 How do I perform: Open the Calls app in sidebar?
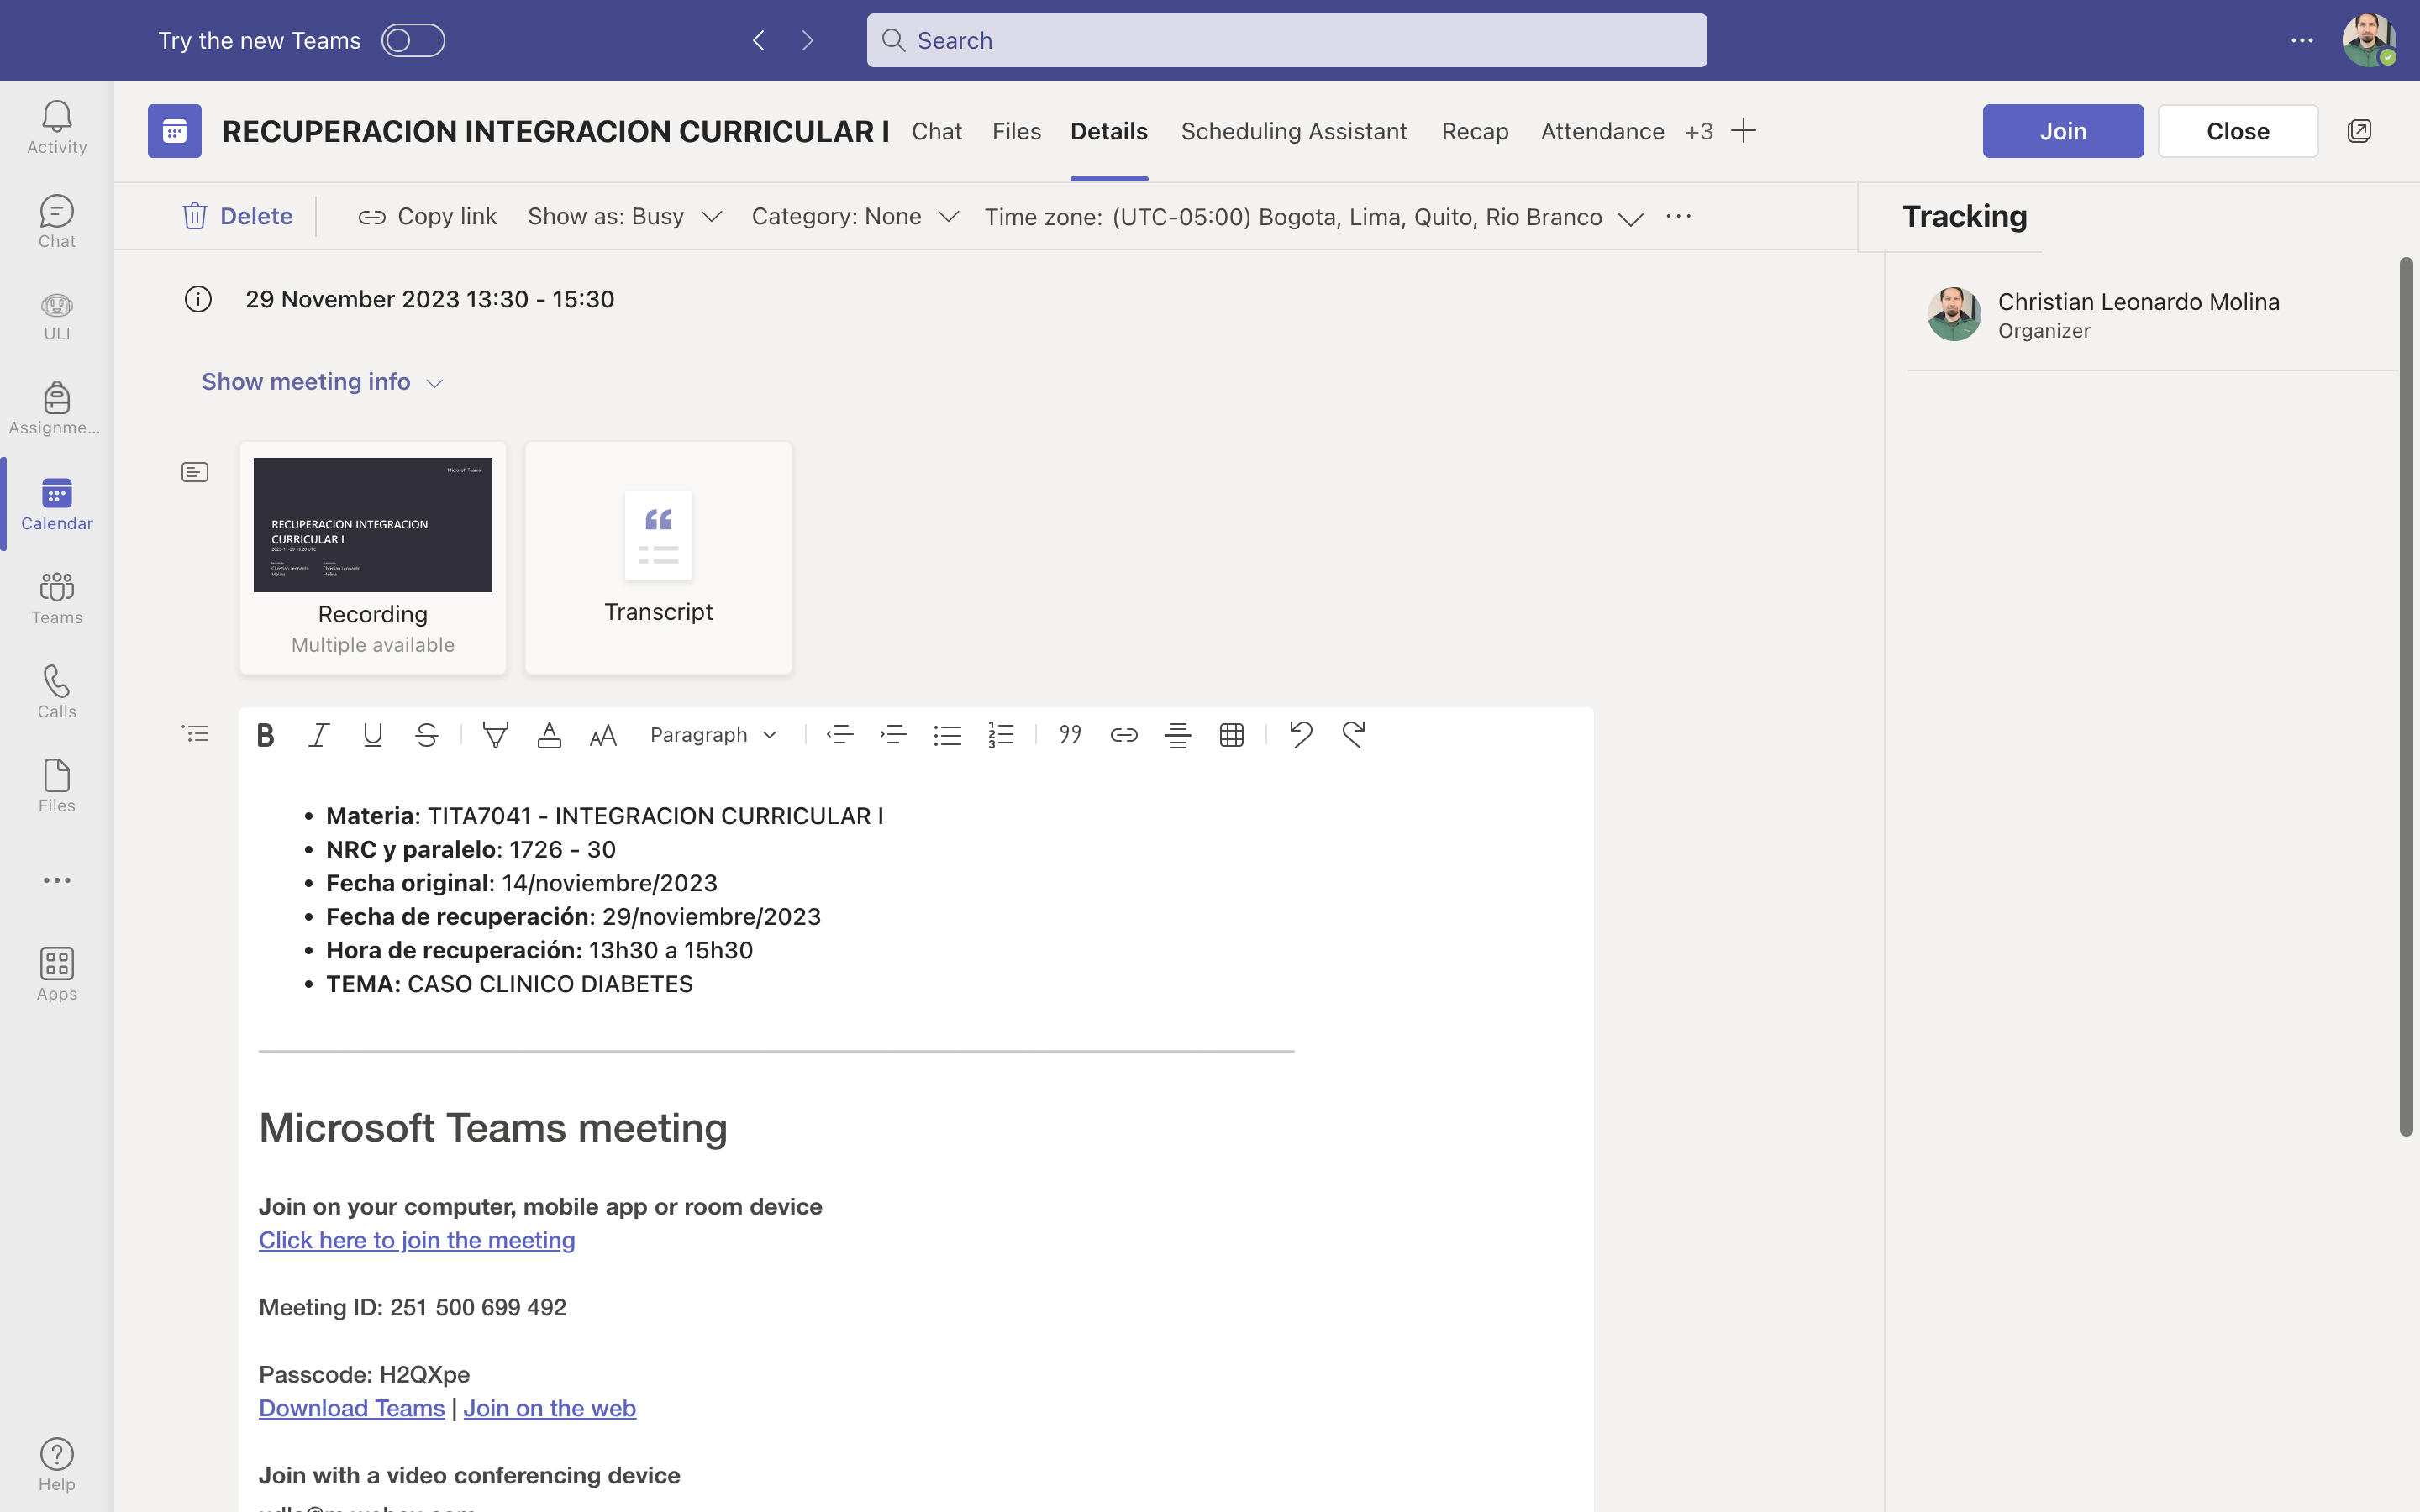[x=56, y=691]
